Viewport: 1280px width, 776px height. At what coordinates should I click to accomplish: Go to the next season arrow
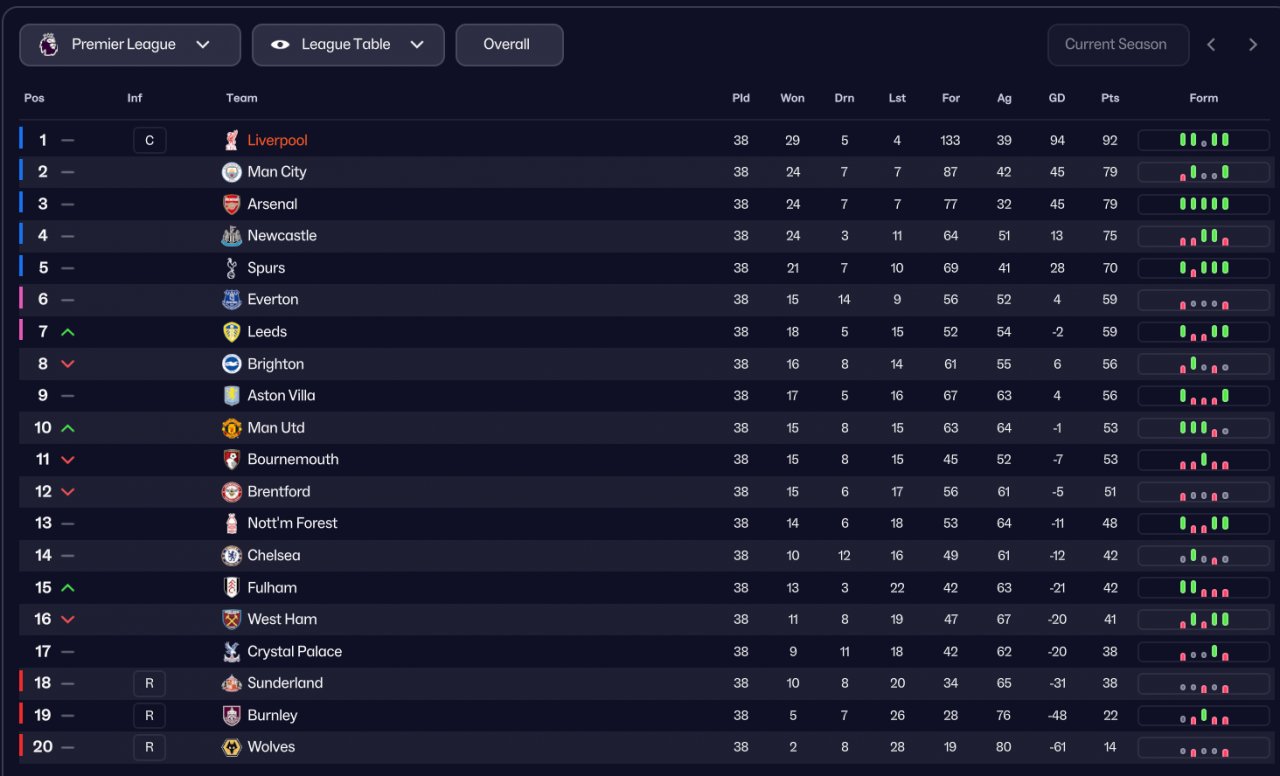point(1253,45)
